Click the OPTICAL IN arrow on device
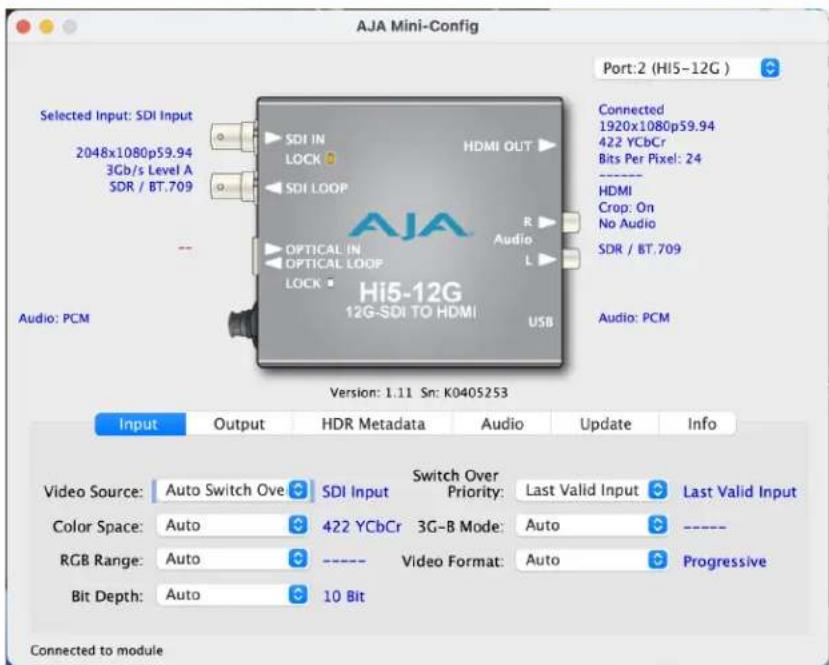The image size is (829, 665). tap(273, 248)
